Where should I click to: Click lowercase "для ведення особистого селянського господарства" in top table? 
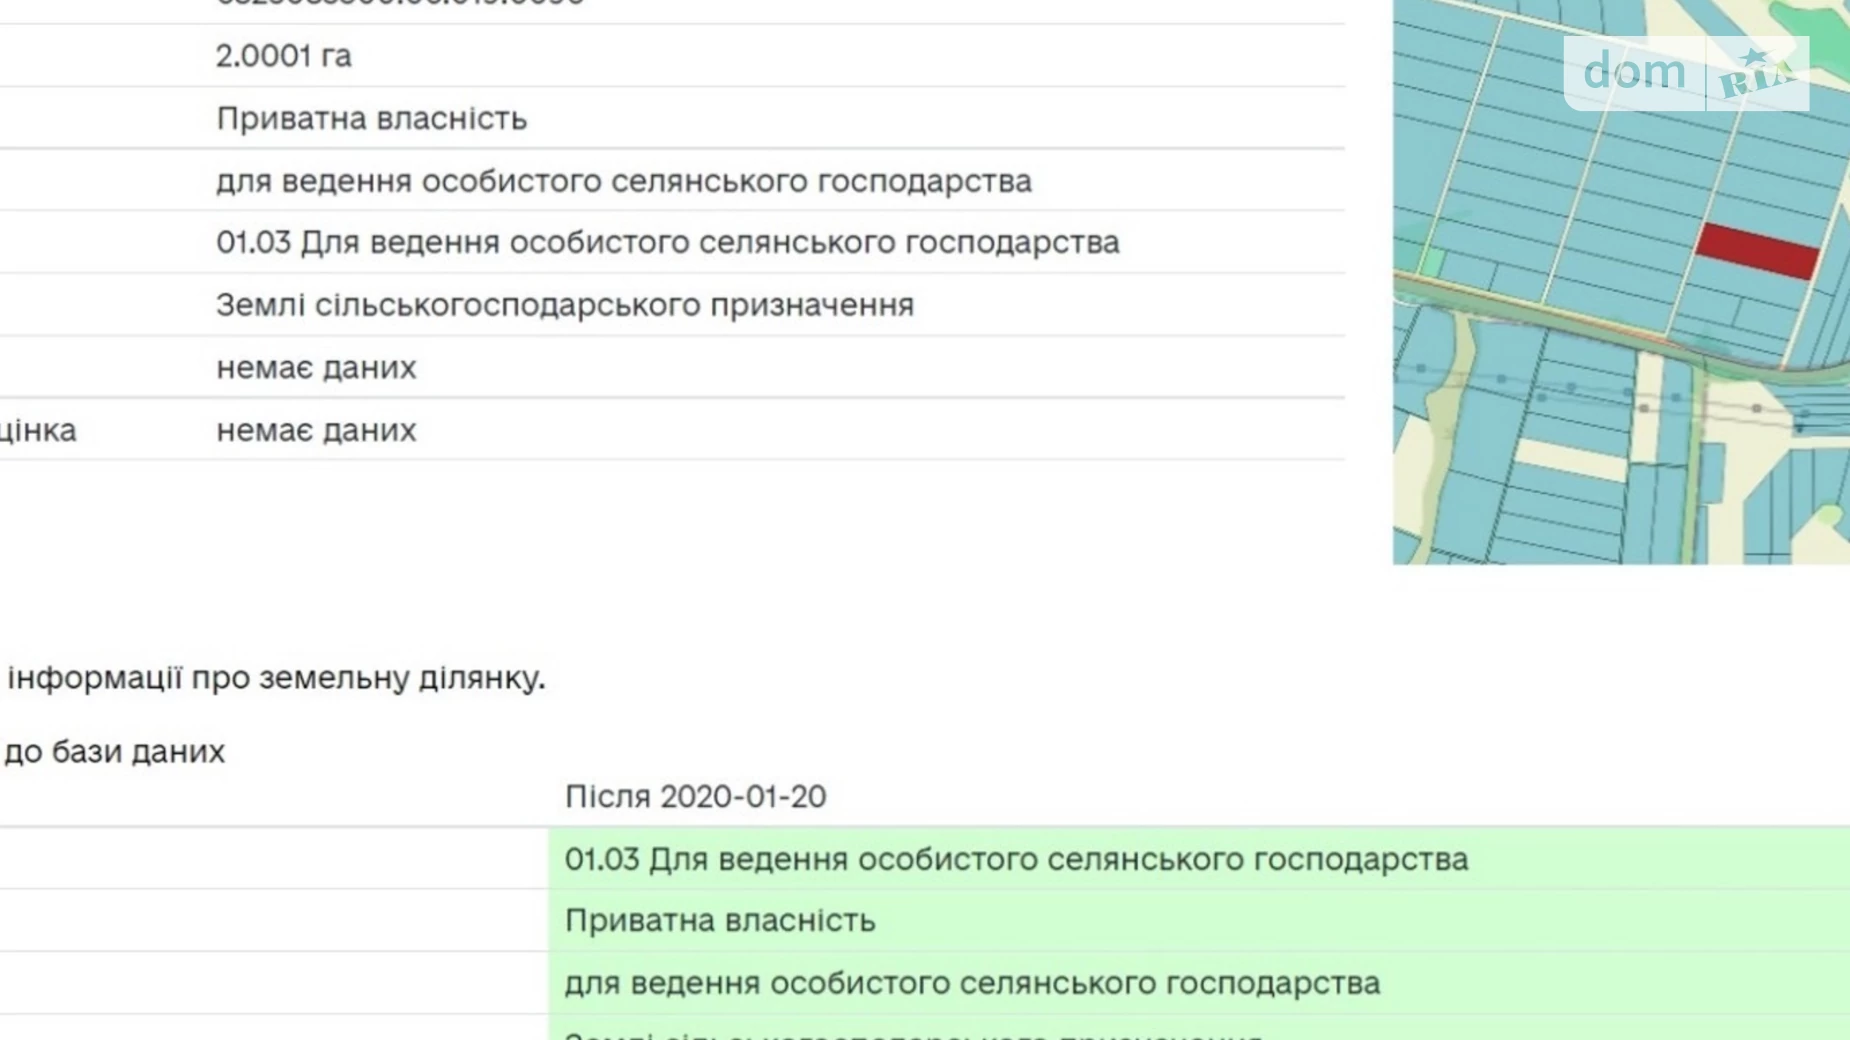(x=624, y=181)
